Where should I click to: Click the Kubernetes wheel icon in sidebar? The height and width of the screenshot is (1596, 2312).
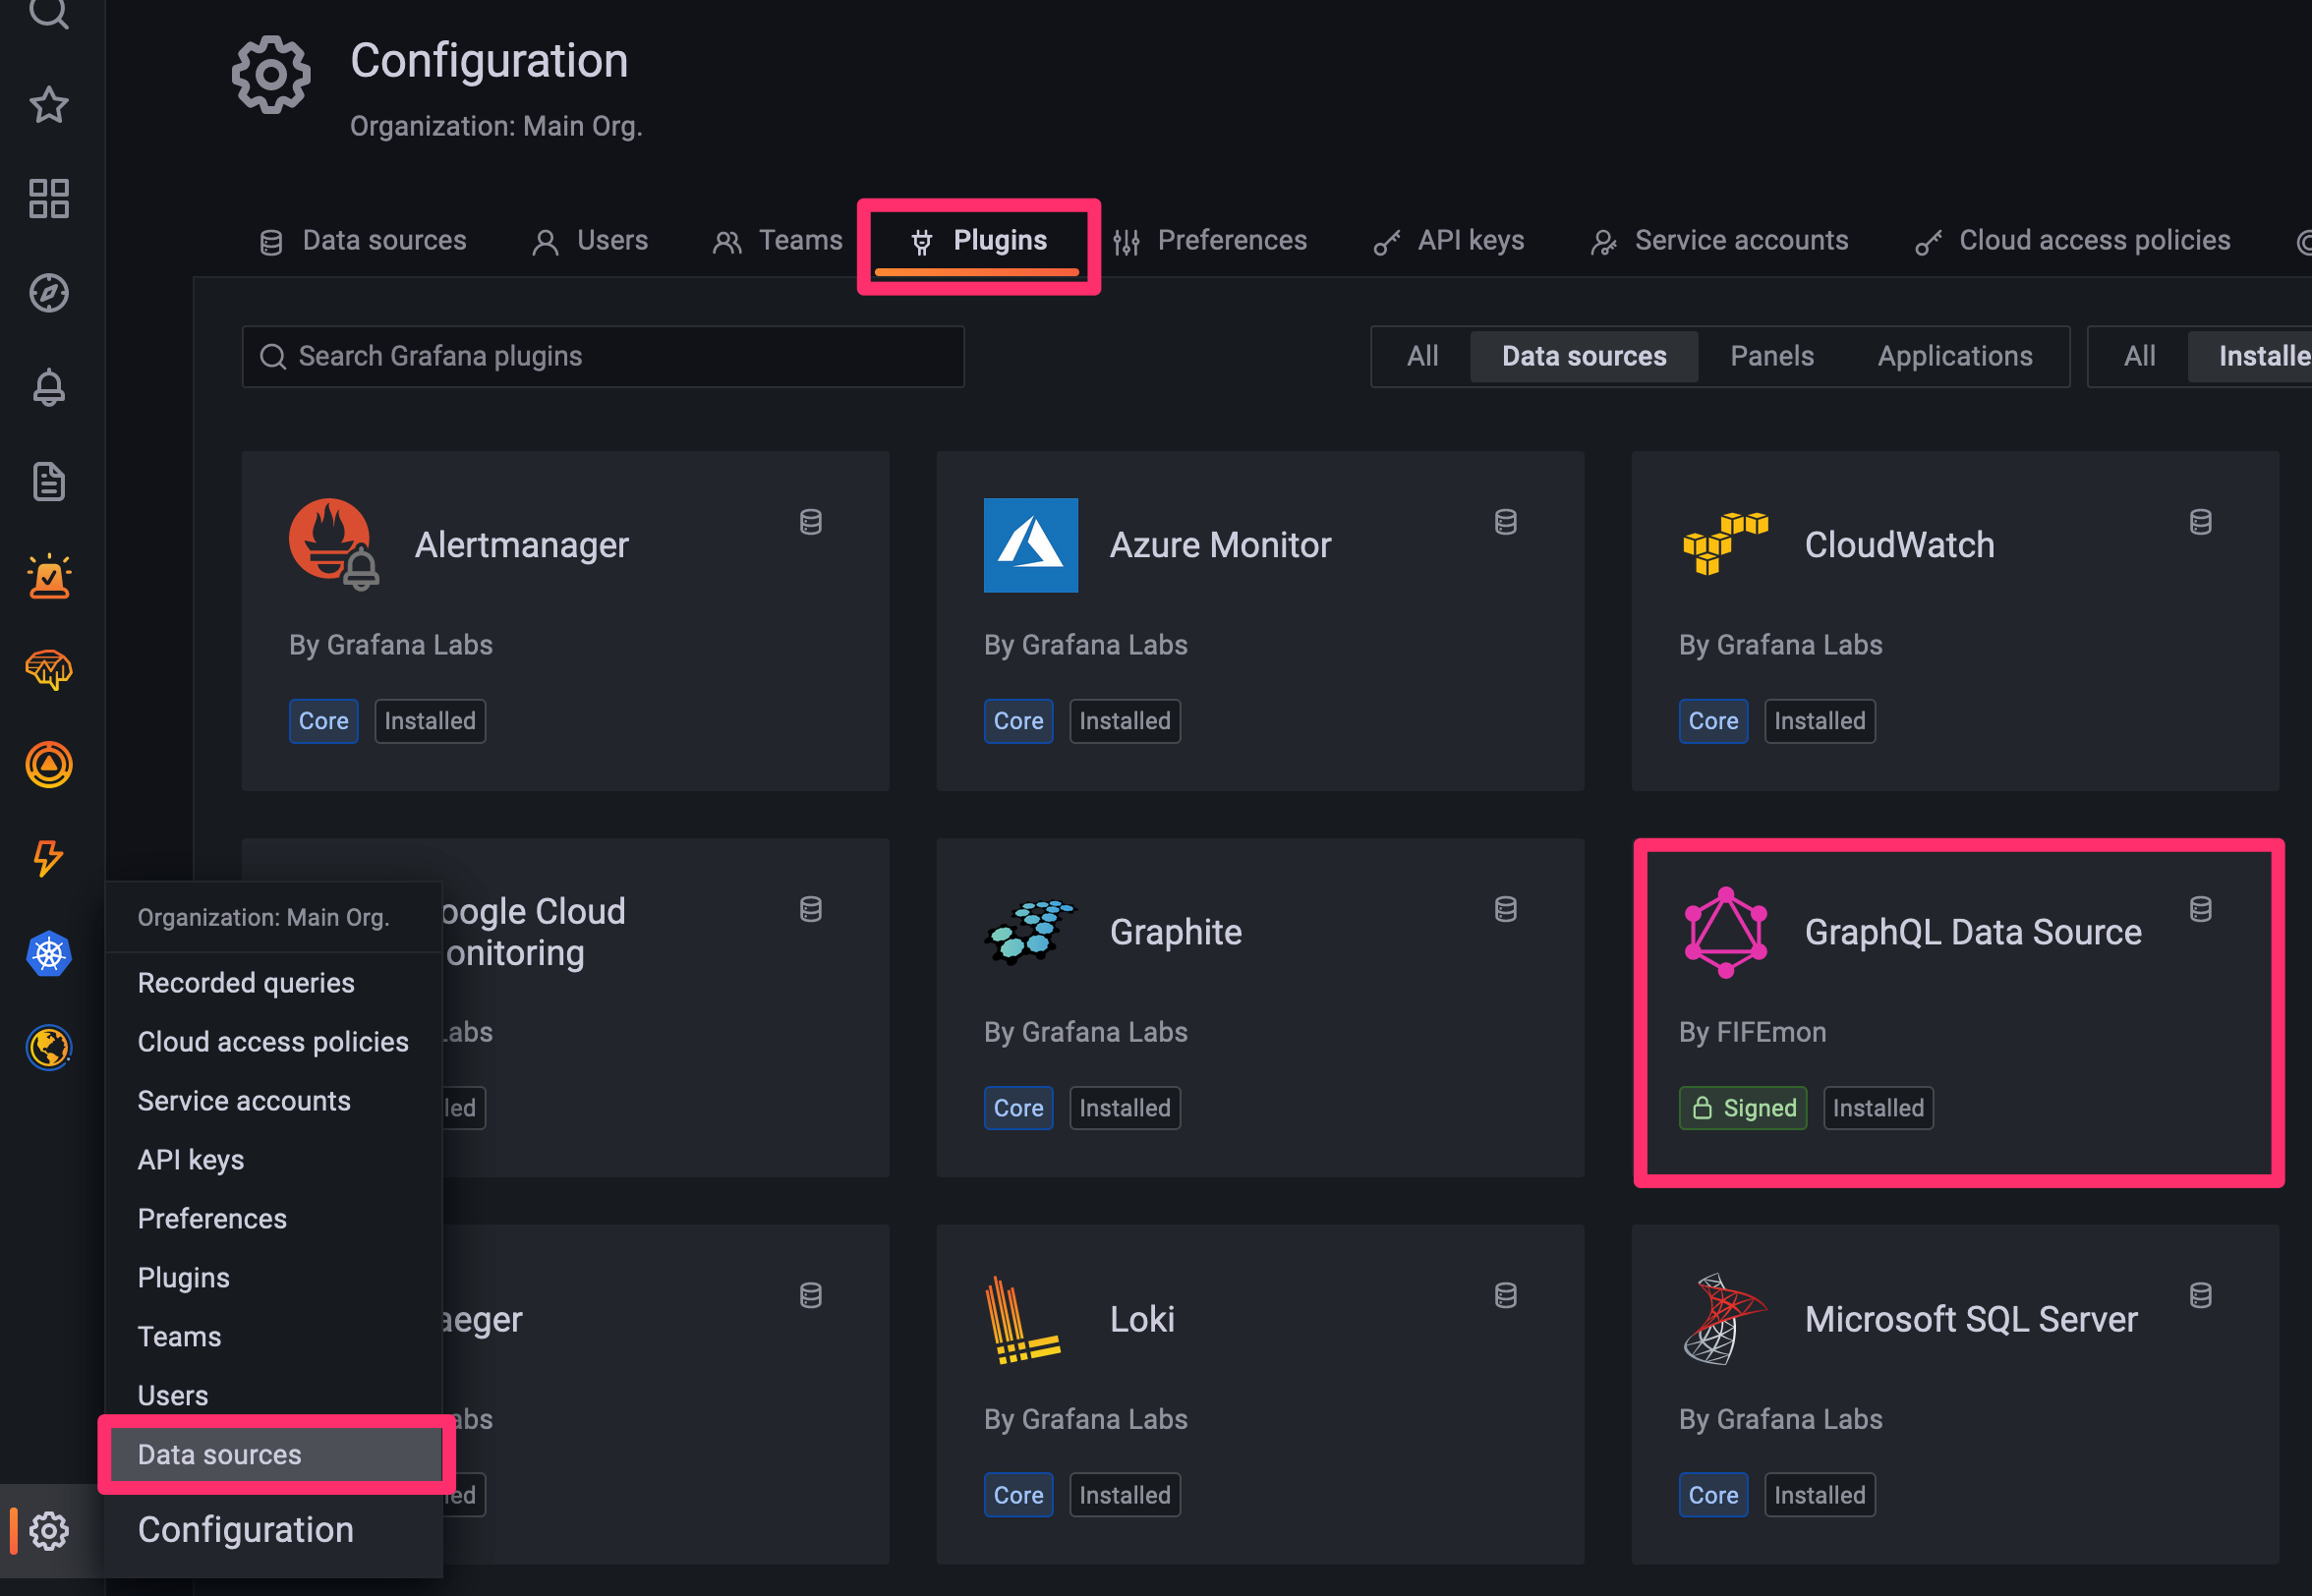(48, 953)
